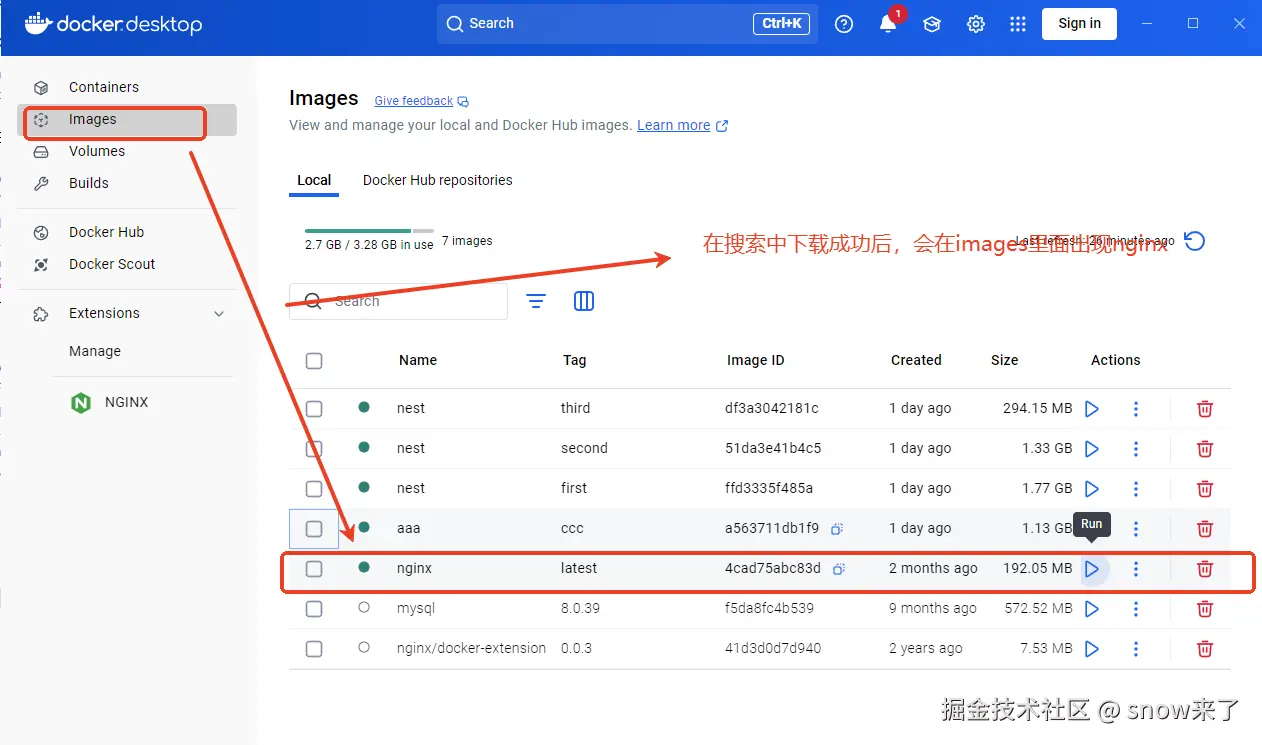Check the nginx latest row checkbox

(314, 569)
